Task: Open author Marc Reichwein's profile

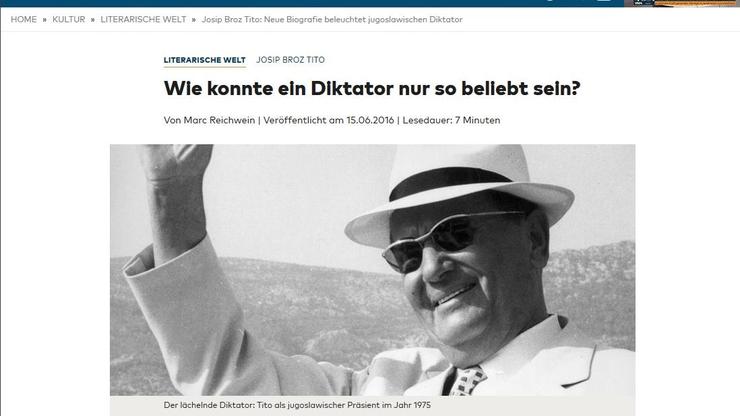Action: pos(219,120)
